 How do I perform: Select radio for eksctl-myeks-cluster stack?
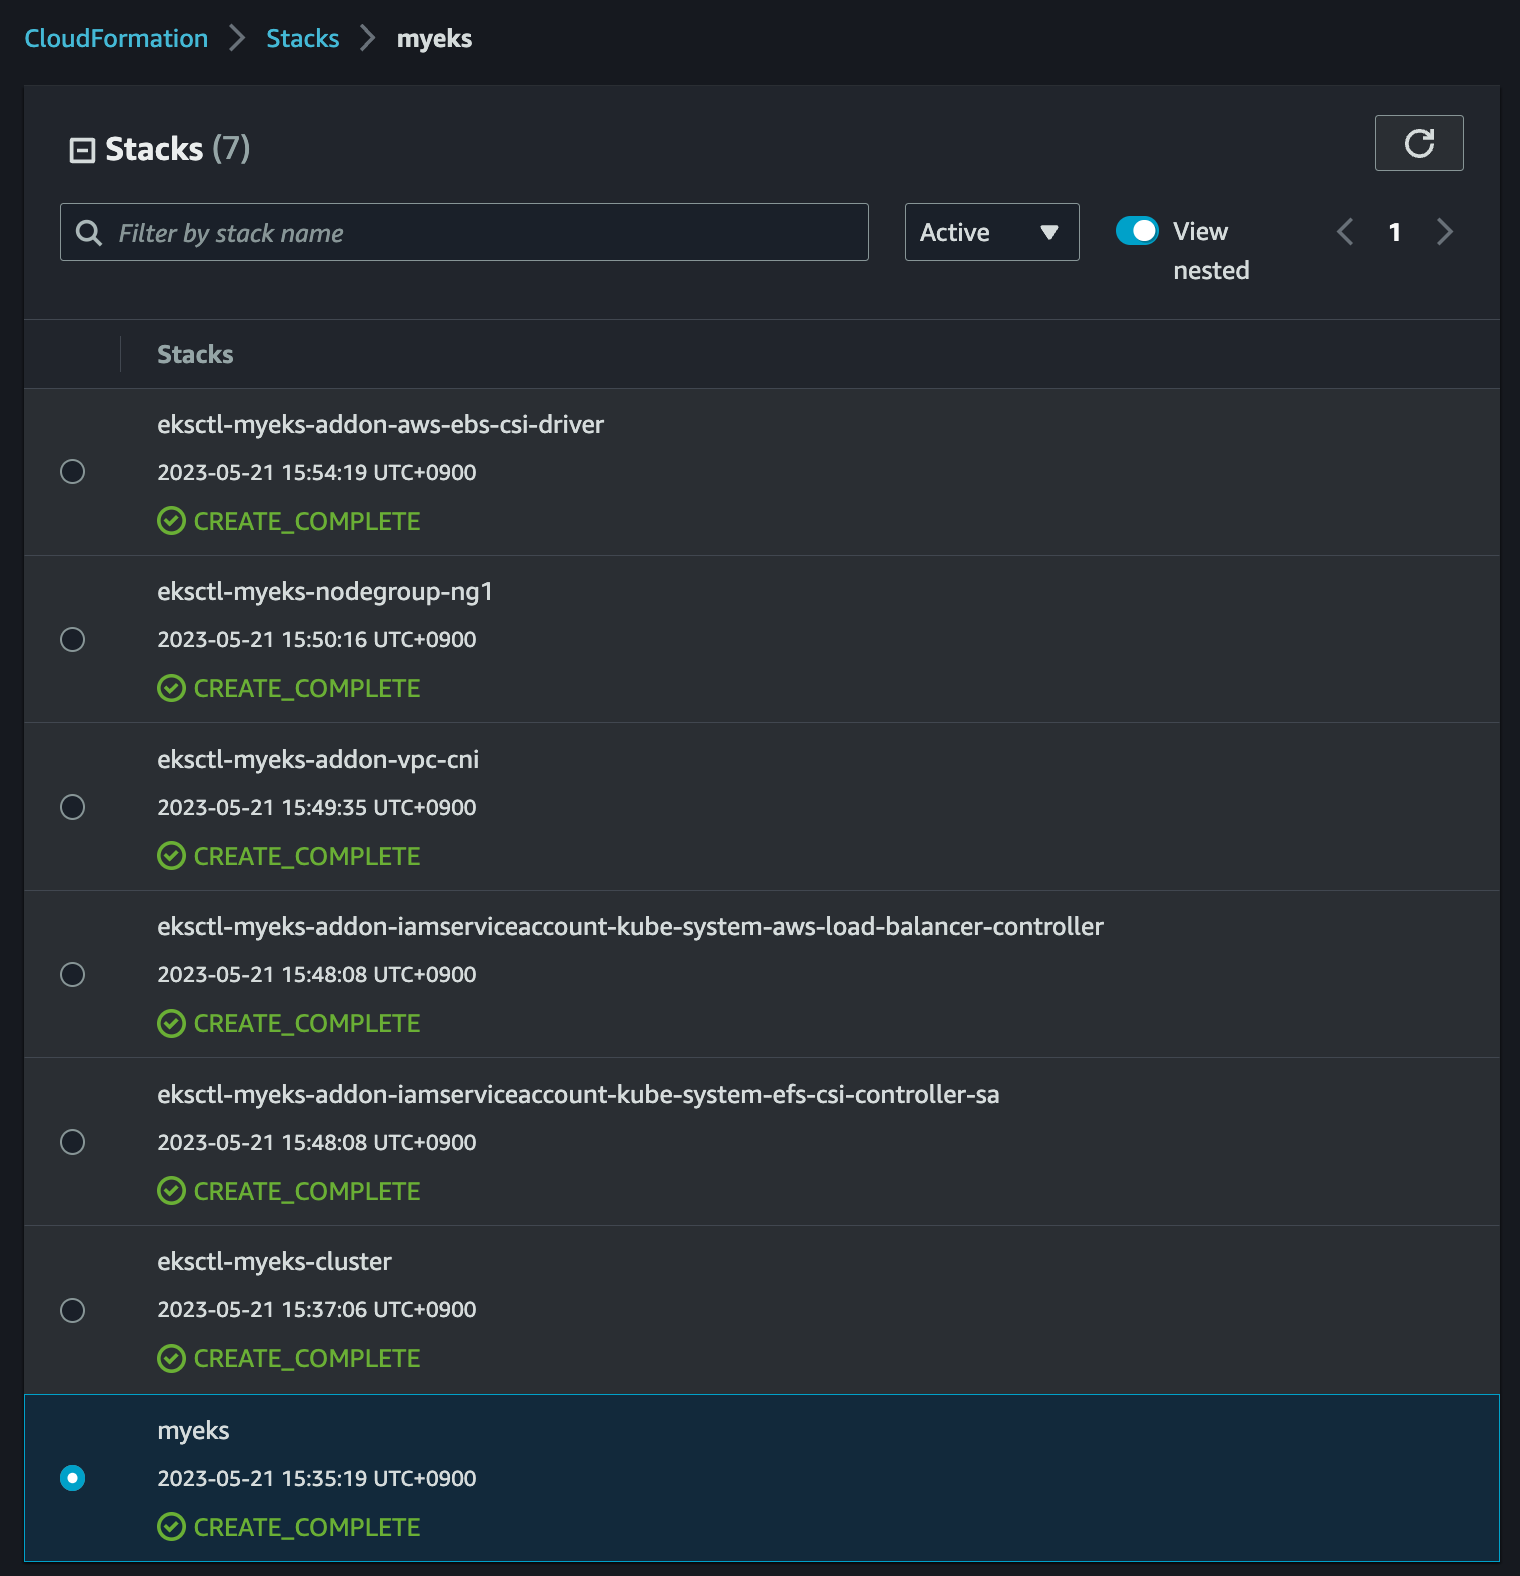pos(72,1309)
